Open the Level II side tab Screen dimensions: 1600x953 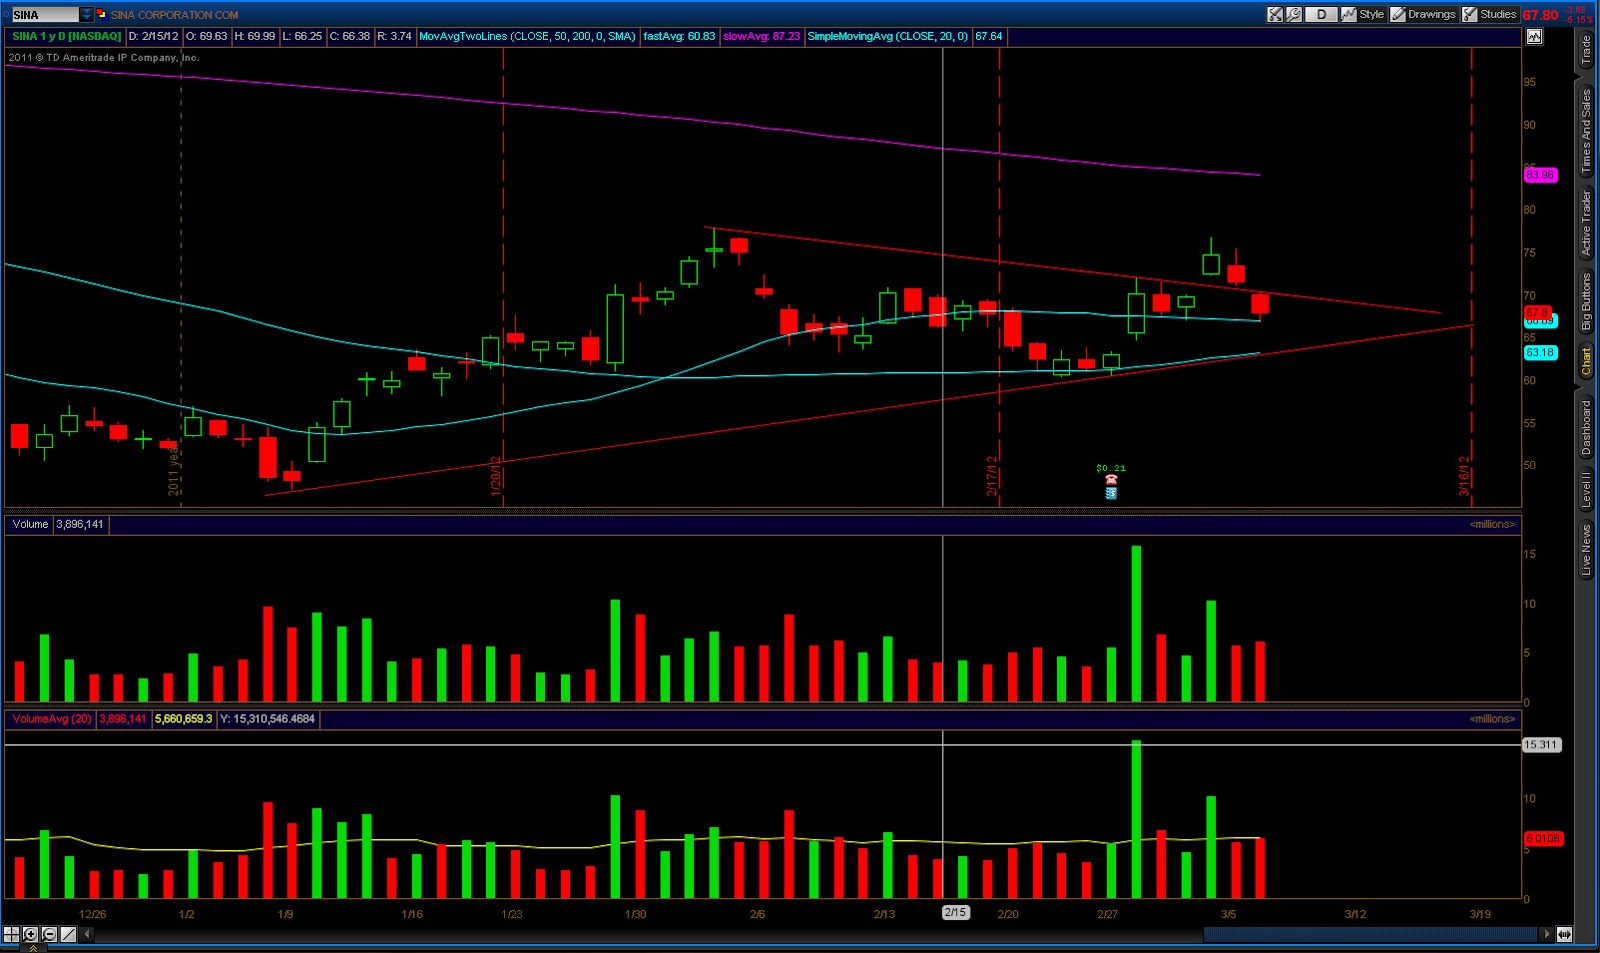(1586, 491)
